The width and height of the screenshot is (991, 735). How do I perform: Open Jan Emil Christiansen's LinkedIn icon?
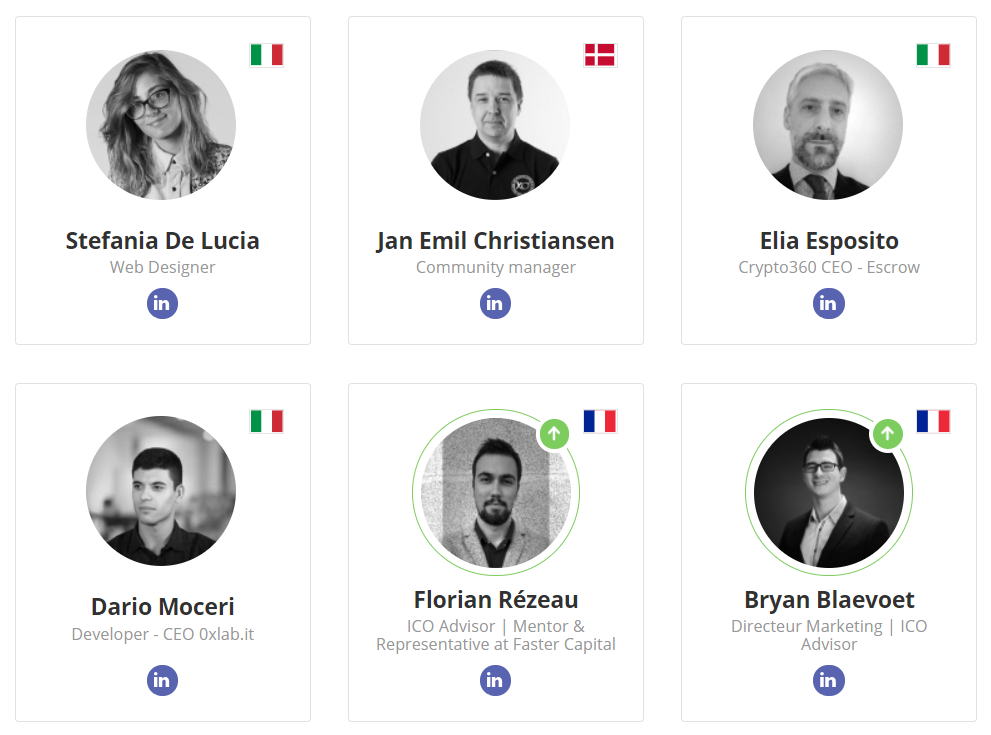pos(496,303)
